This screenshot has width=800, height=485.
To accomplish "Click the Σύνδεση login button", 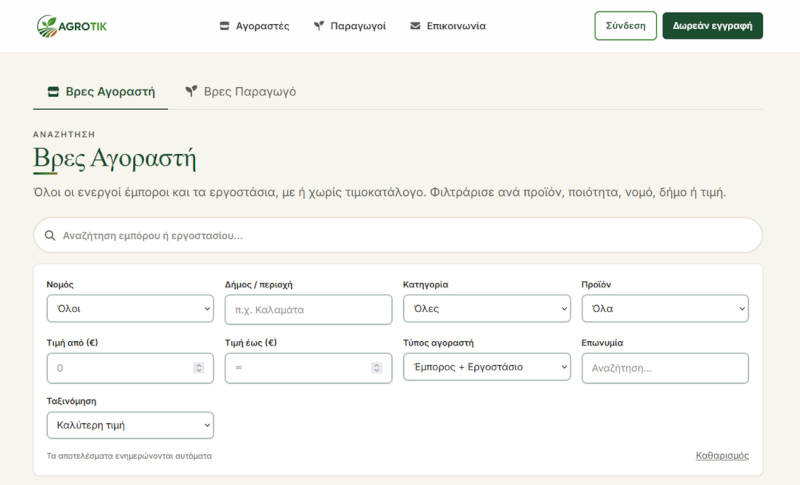I will (626, 25).
